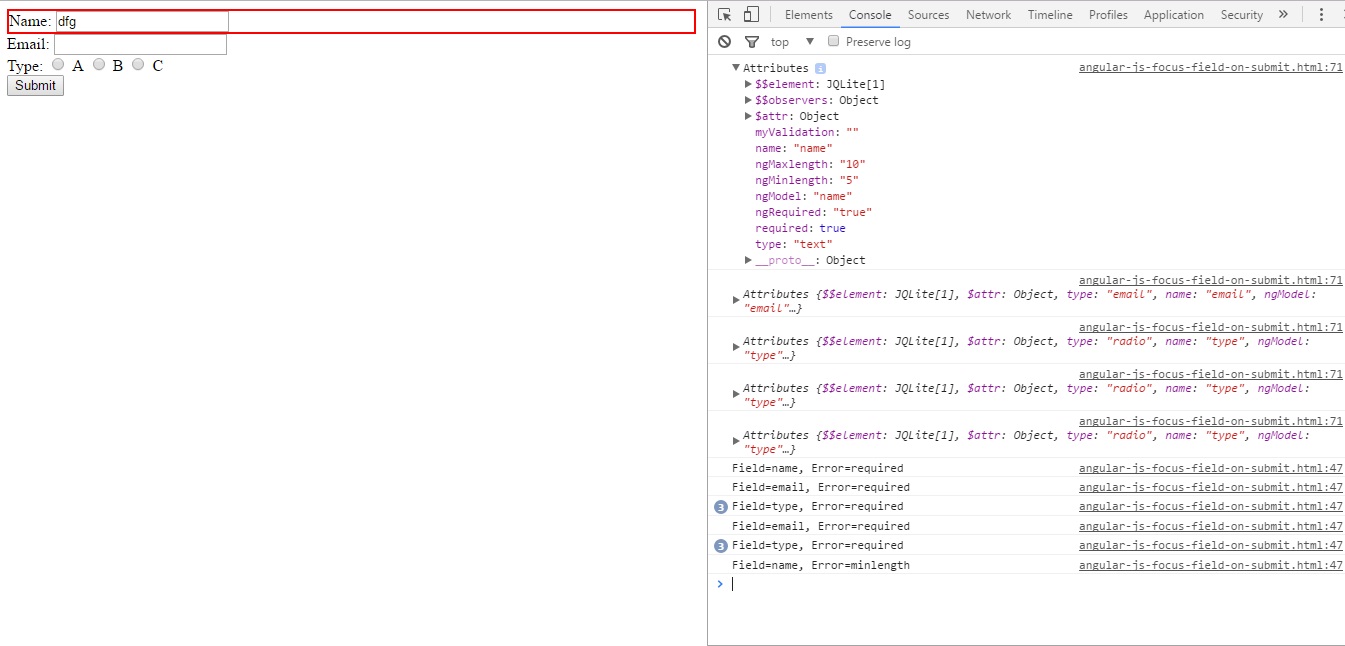Viewport: 1345px width, 646px height.
Task: Switch to the Sources tab
Action: pos(928,14)
